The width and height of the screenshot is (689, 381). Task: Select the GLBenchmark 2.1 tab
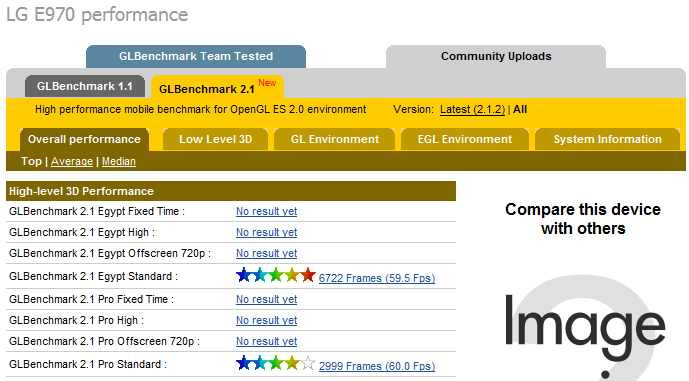[x=217, y=87]
